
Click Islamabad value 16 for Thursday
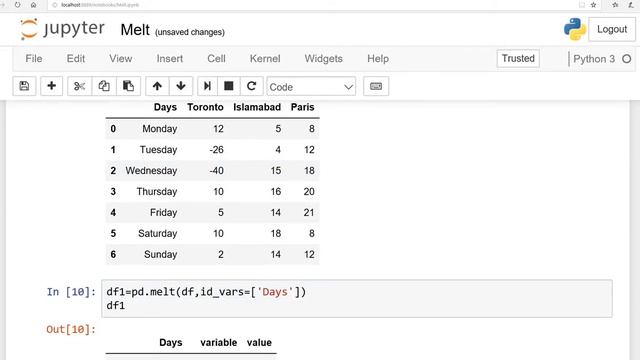click(x=276, y=191)
